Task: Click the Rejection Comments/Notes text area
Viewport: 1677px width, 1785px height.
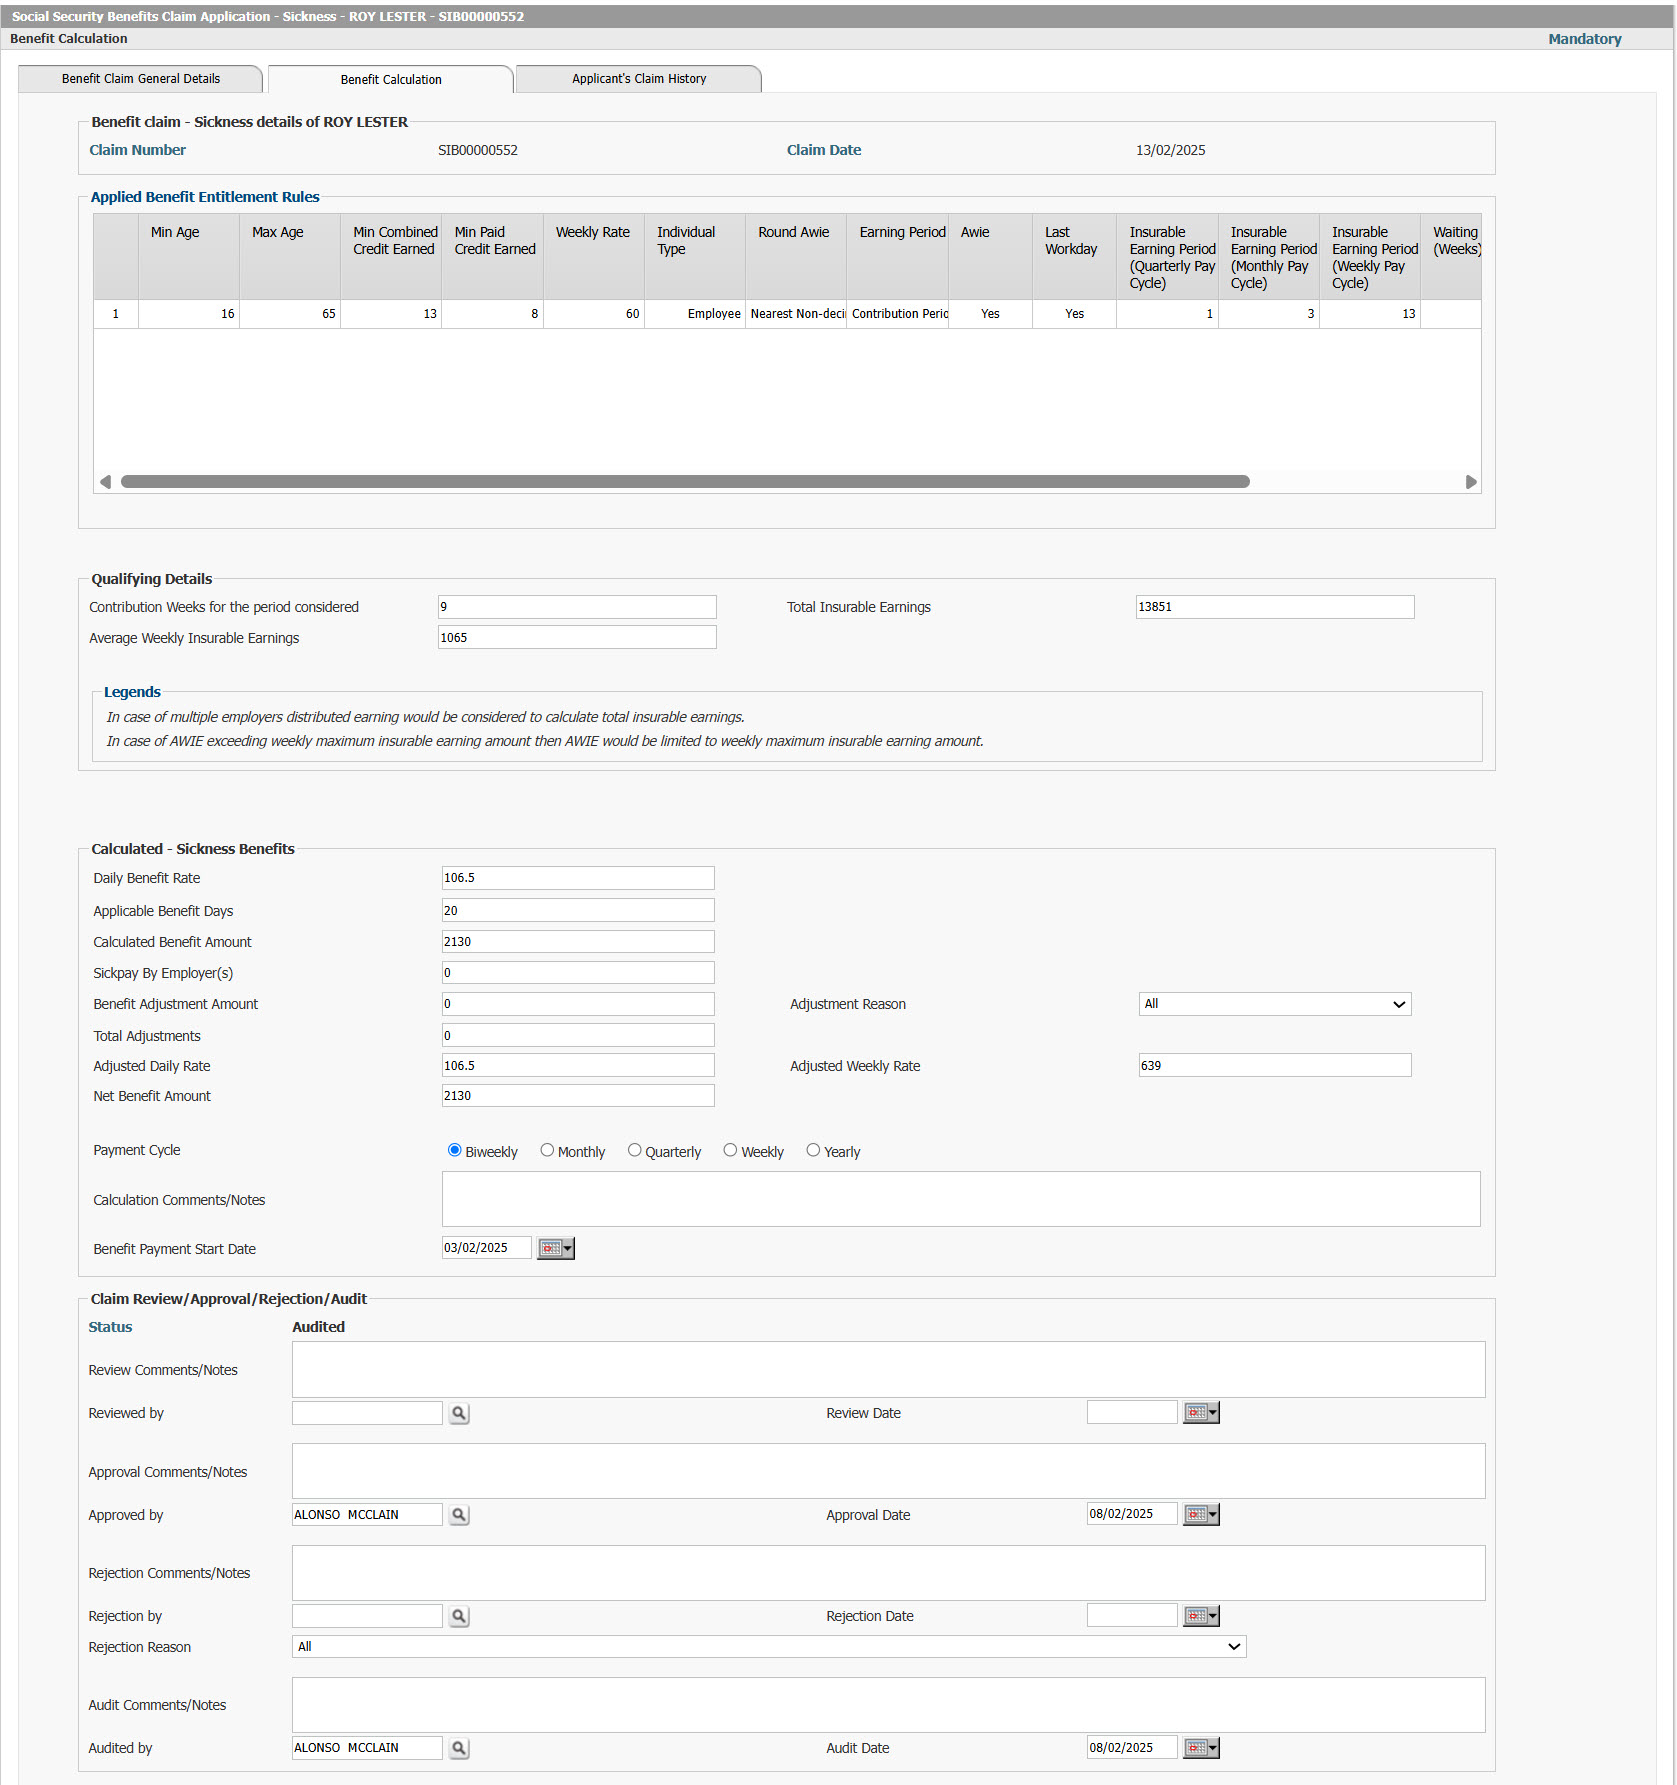Action: point(888,1573)
